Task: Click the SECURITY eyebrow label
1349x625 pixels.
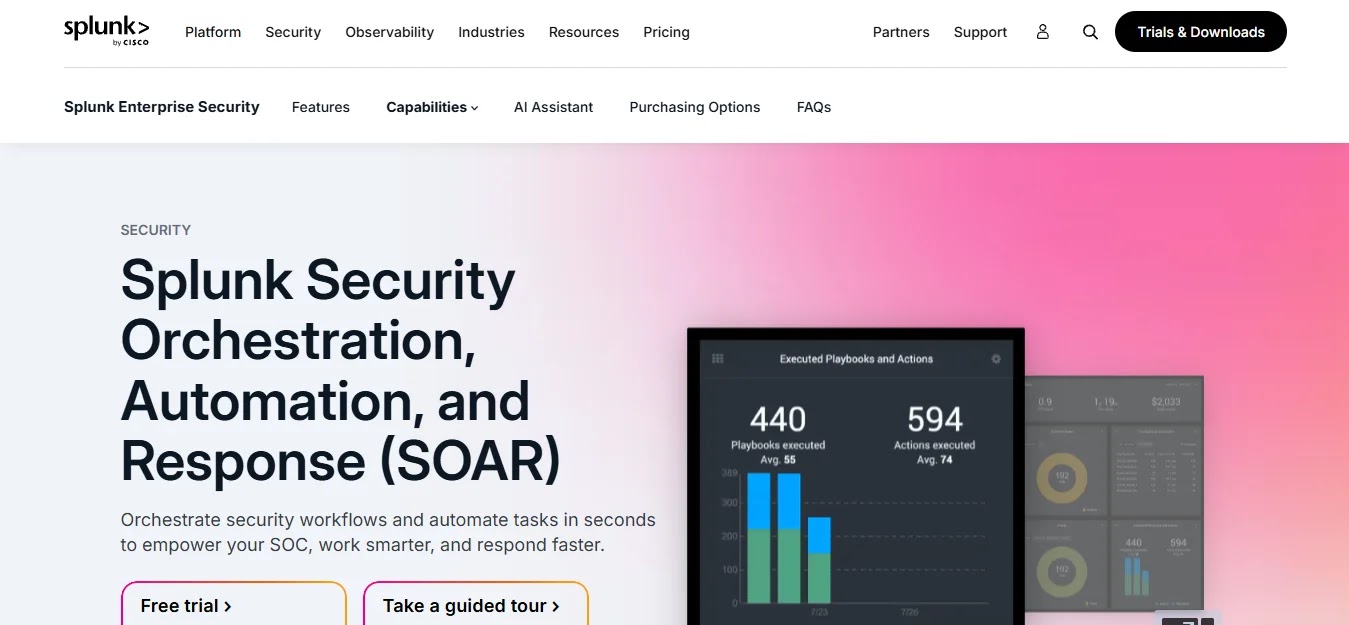Action: (156, 230)
